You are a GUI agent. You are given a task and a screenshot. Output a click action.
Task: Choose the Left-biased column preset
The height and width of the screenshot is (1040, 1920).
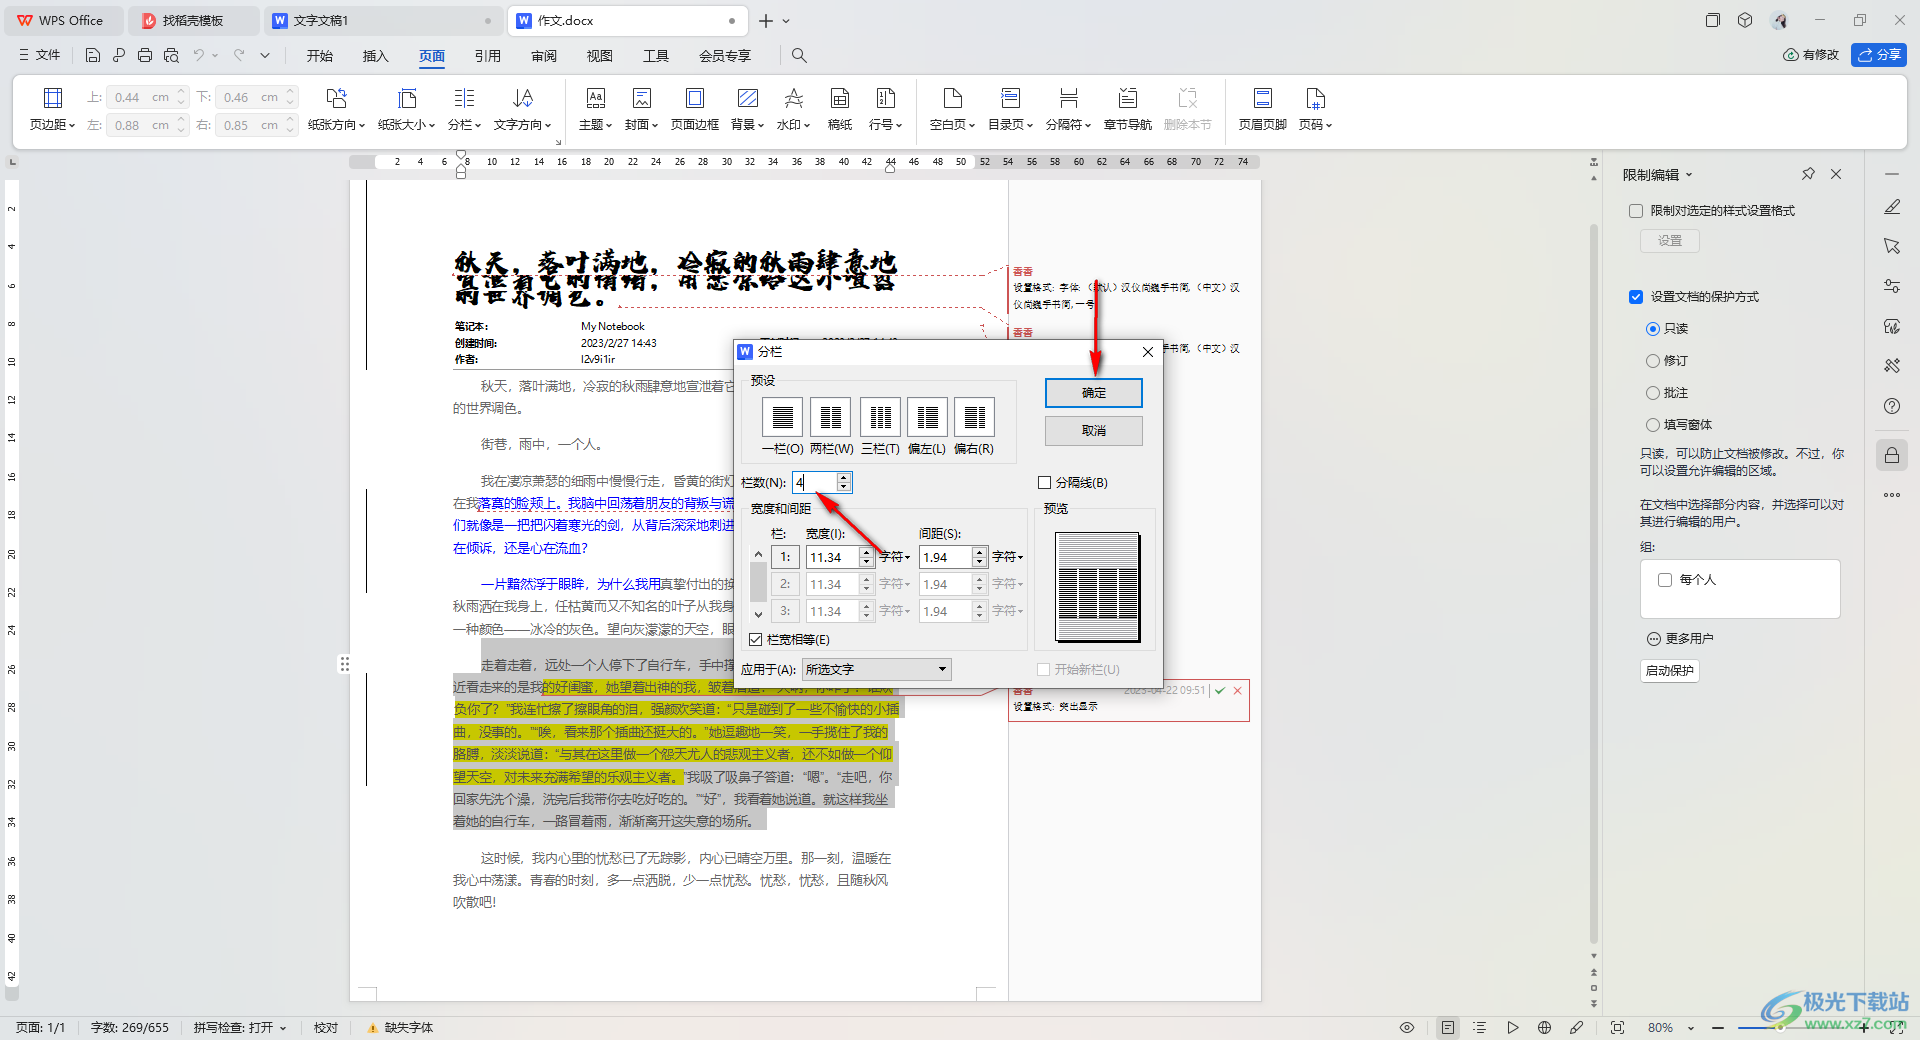(927, 417)
